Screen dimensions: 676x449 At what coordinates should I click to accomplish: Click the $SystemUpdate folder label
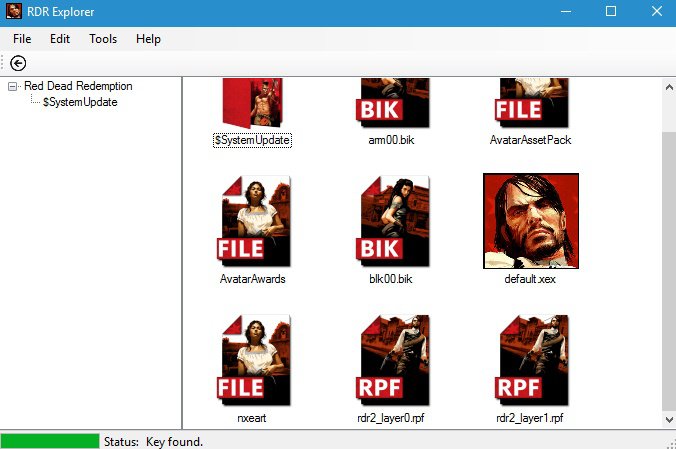pos(252,140)
